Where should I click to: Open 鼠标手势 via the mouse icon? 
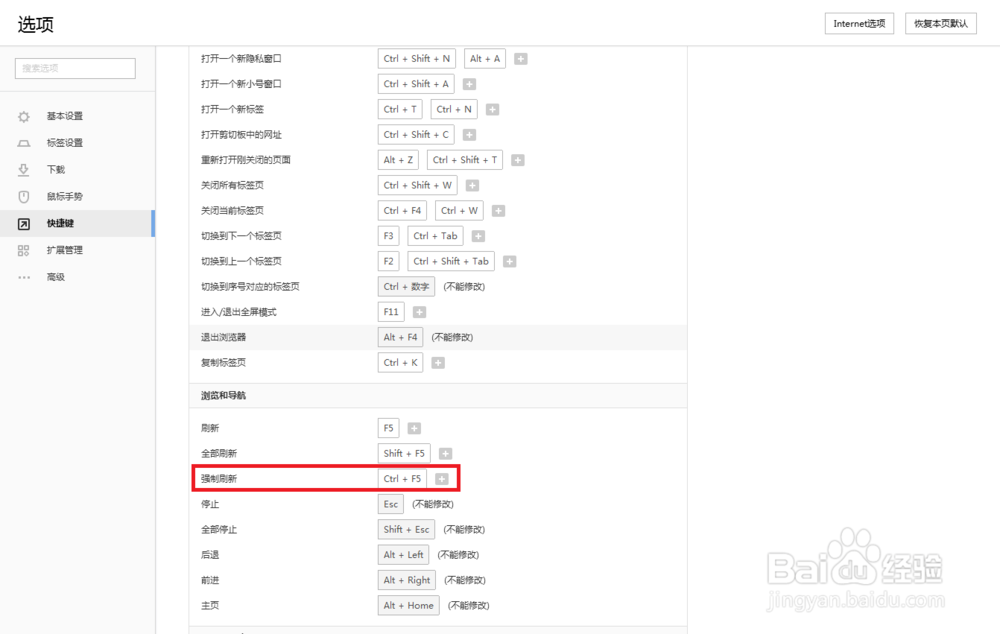point(24,196)
